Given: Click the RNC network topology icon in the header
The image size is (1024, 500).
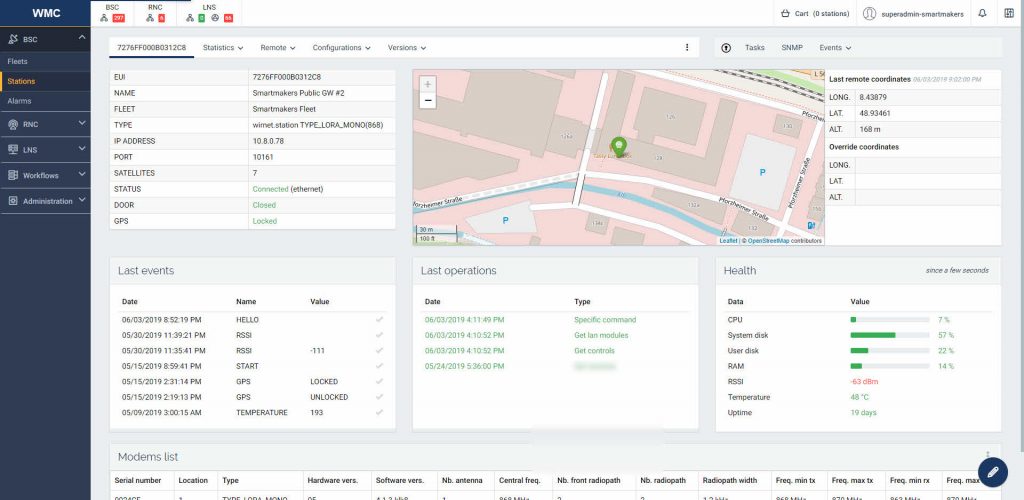Looking at the screenshot, I should (x=150, y=18).
